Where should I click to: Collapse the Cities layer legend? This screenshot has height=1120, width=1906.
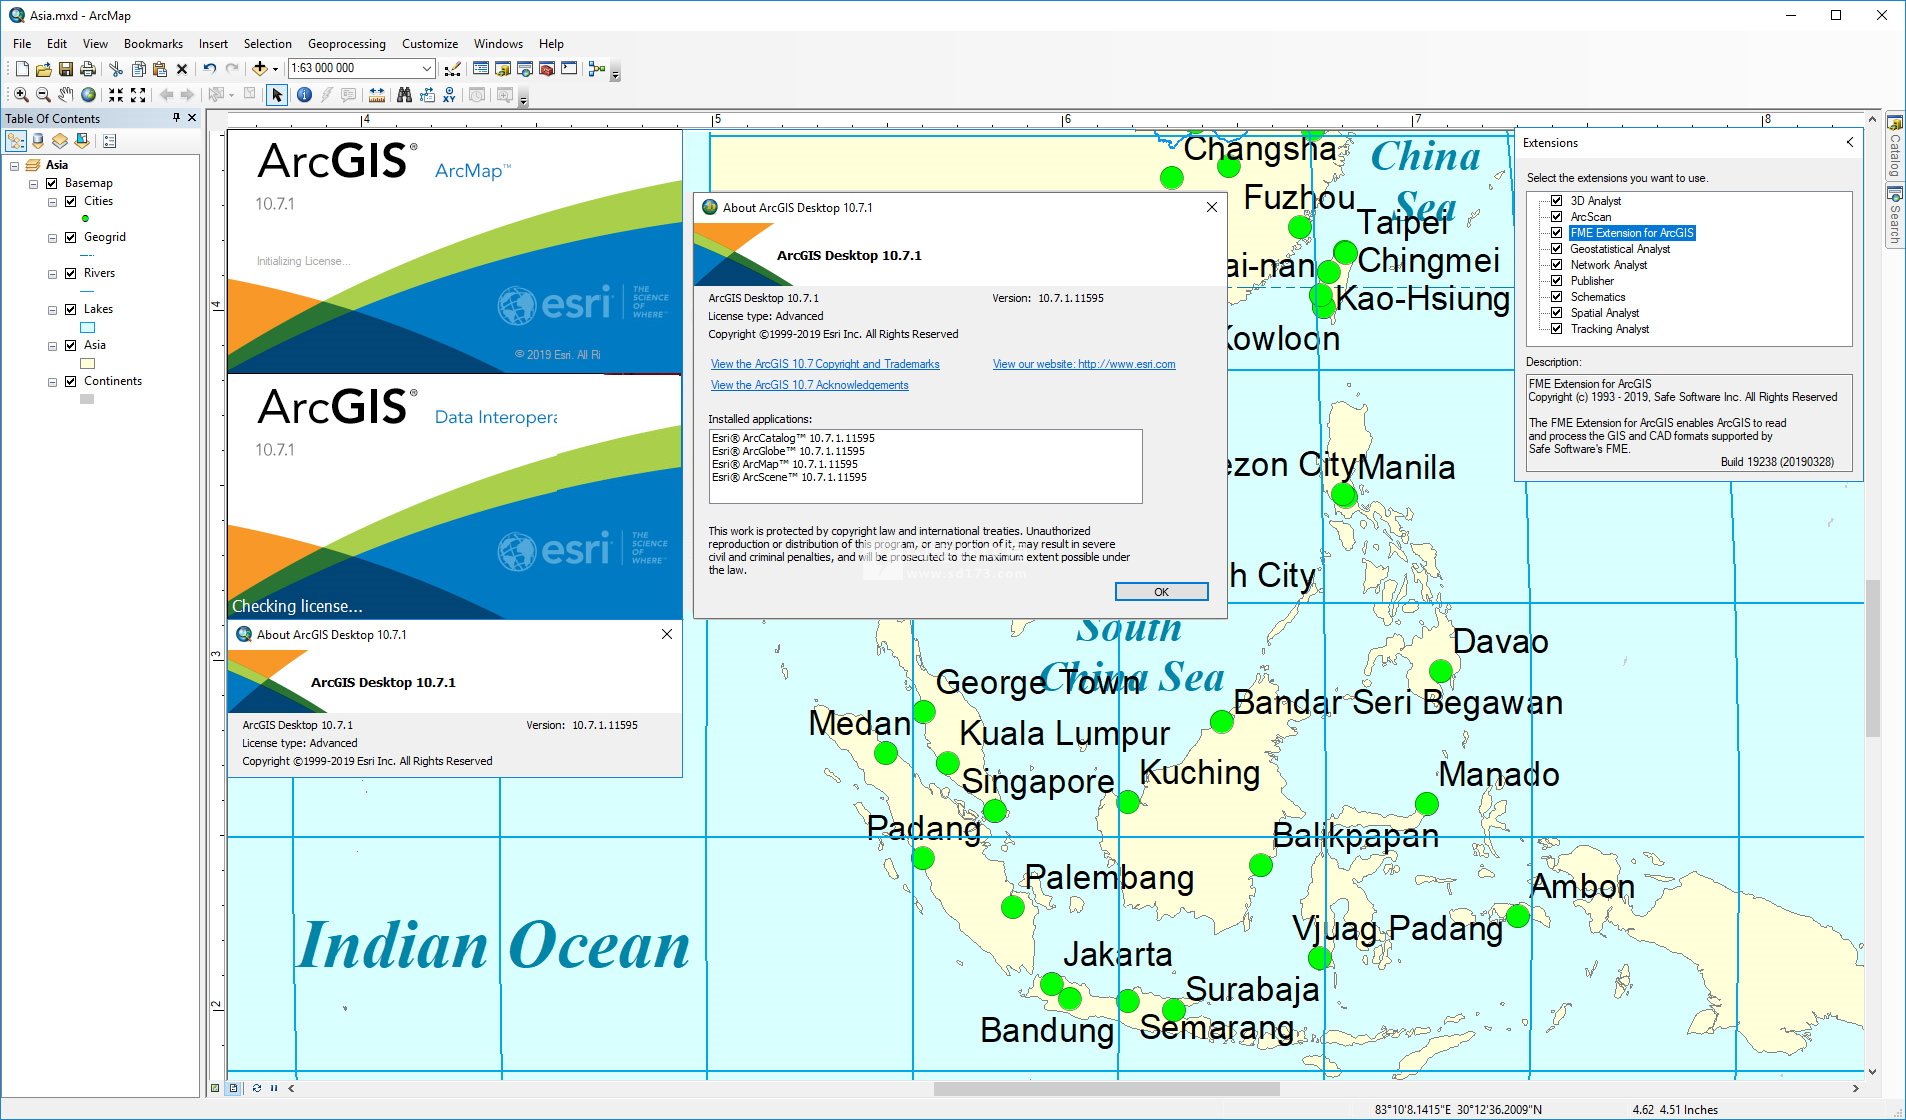(53, 201)
